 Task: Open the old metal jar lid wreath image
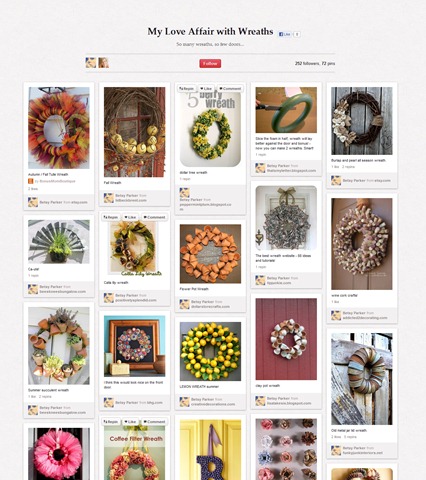coord(362,379)
